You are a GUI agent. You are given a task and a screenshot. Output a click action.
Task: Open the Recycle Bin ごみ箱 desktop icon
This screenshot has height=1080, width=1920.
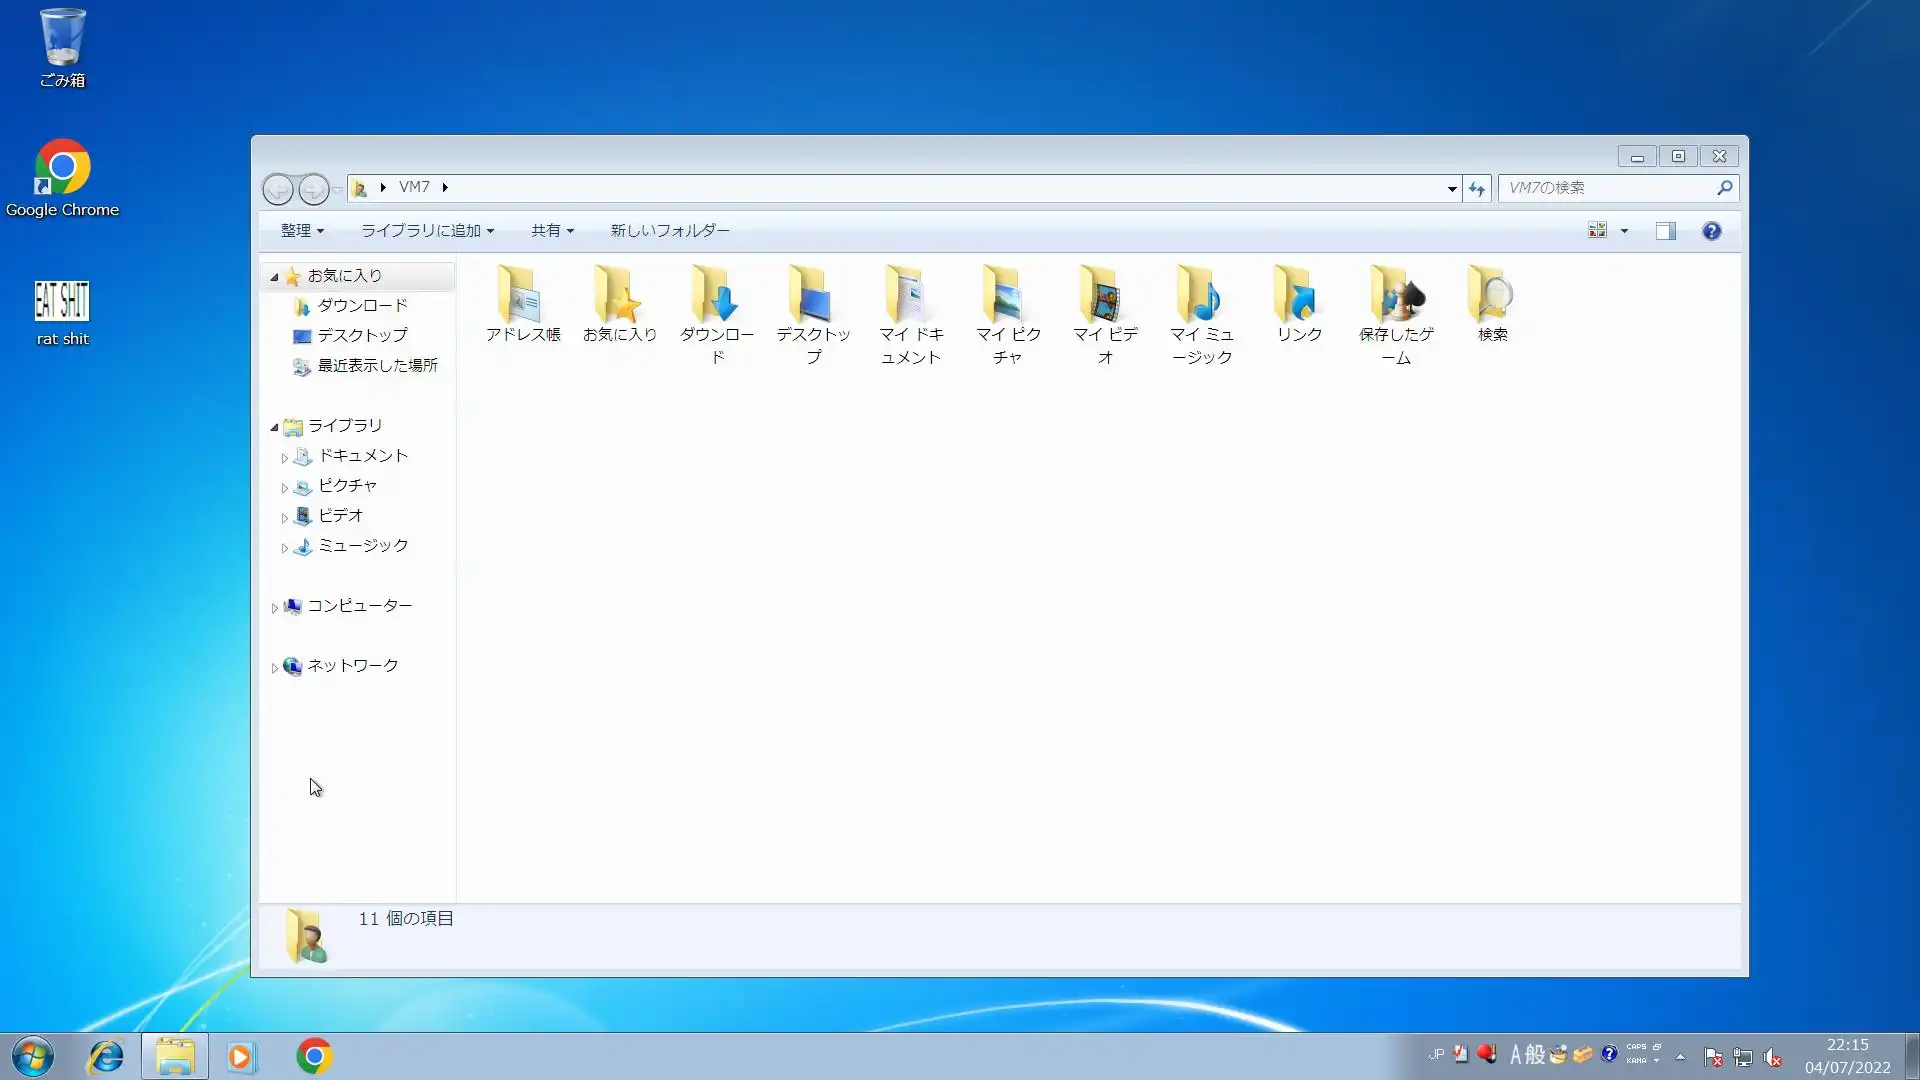coord(62,40)
